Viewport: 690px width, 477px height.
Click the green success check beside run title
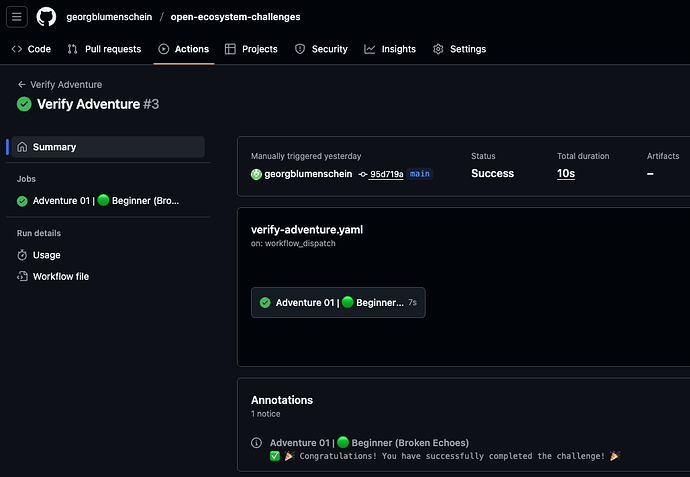tap(24, 104)
